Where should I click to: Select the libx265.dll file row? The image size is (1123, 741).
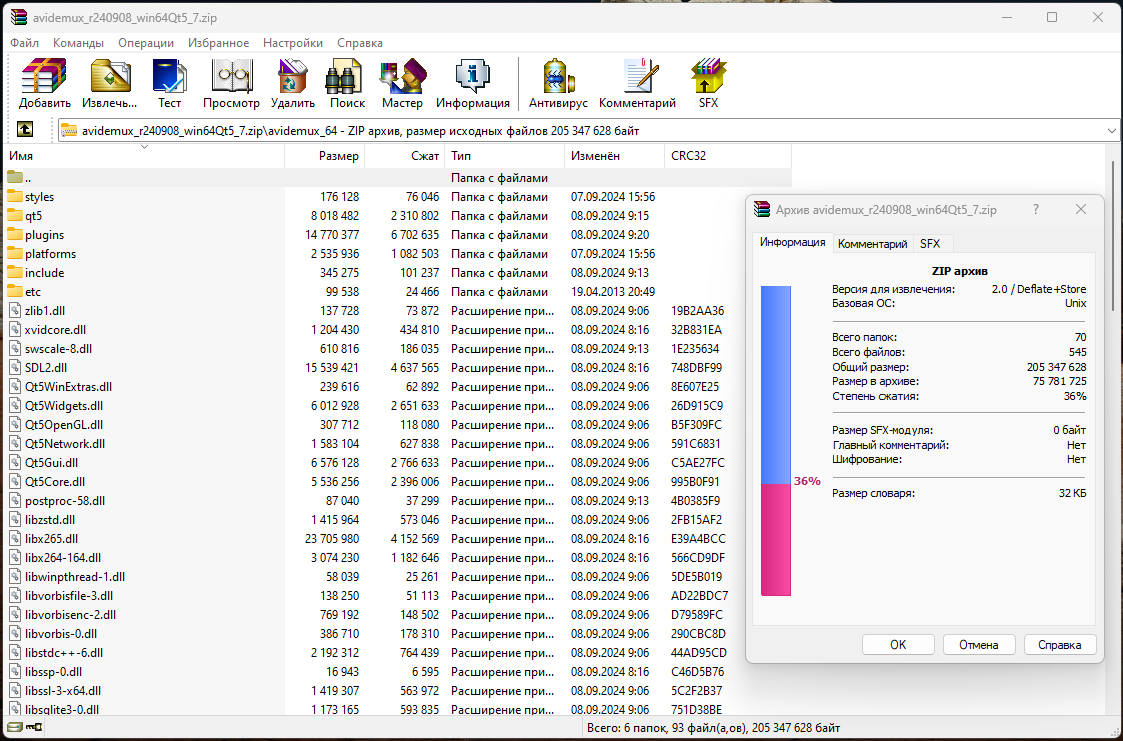51,539
